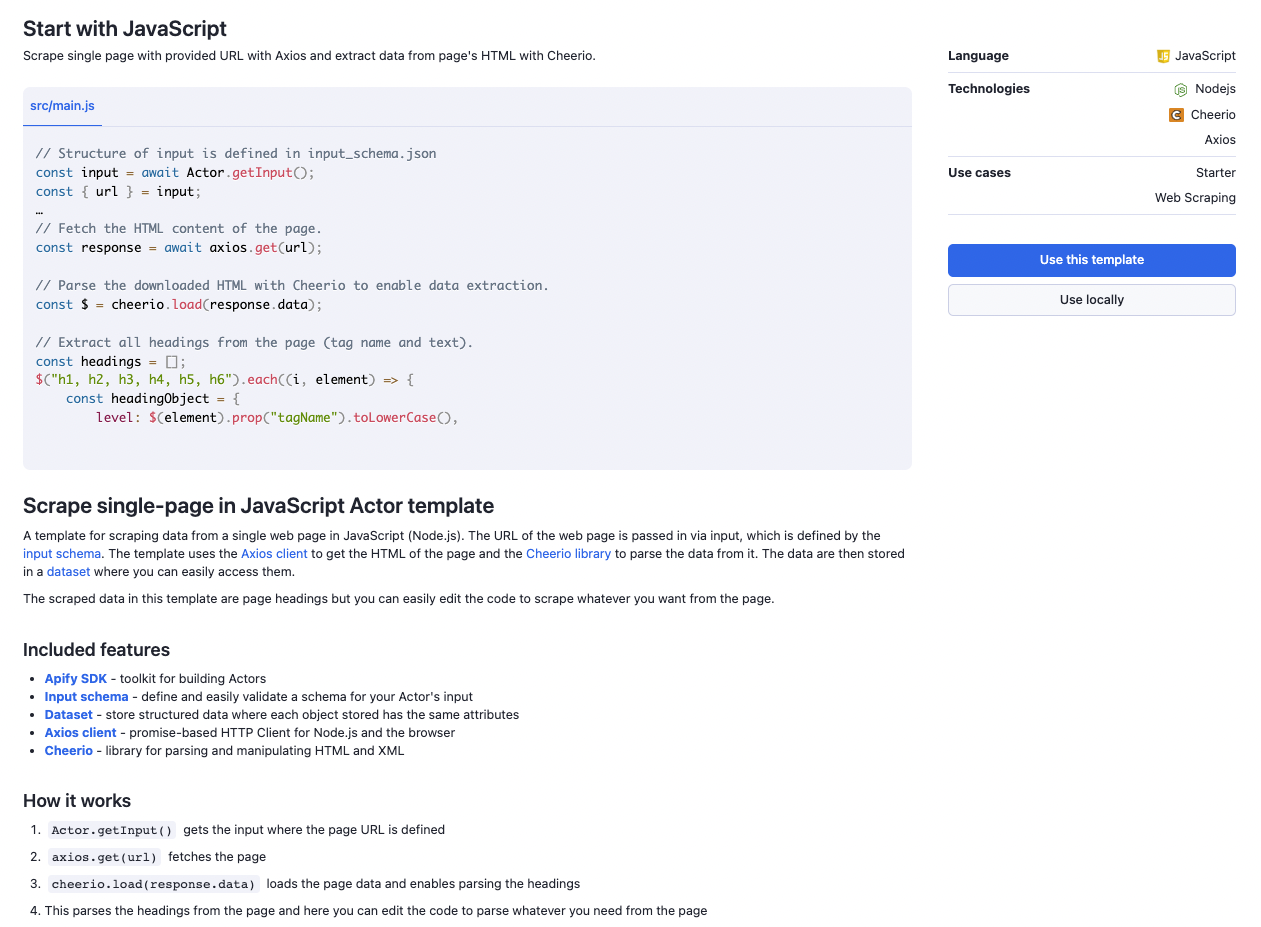Click the Scrape single-page heading
The height and width of the screenshot is (927, 1261).
tap(258, 506)
